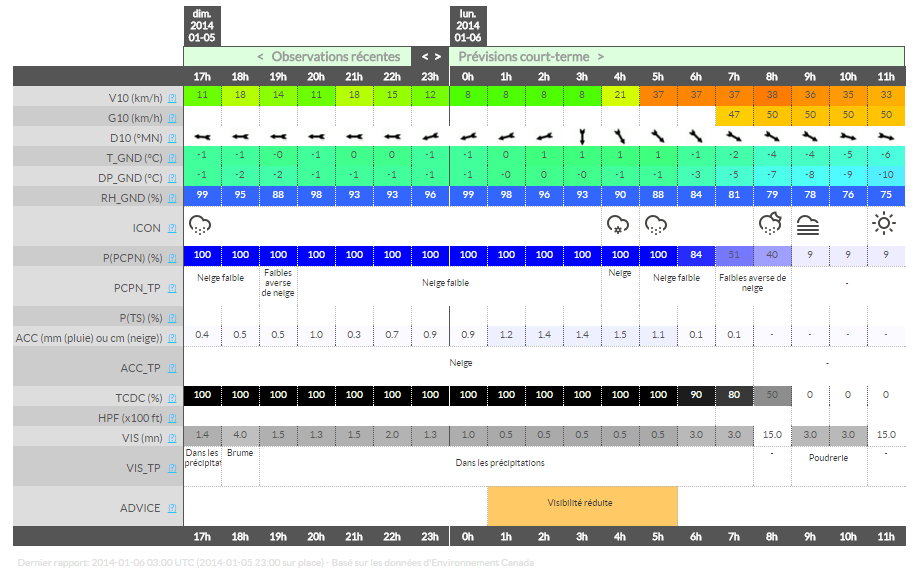The image size is (919, 576).
Task: Click the precipitation probability 51 at 7h
Action: pyautogui.click(x=734, y=255)
